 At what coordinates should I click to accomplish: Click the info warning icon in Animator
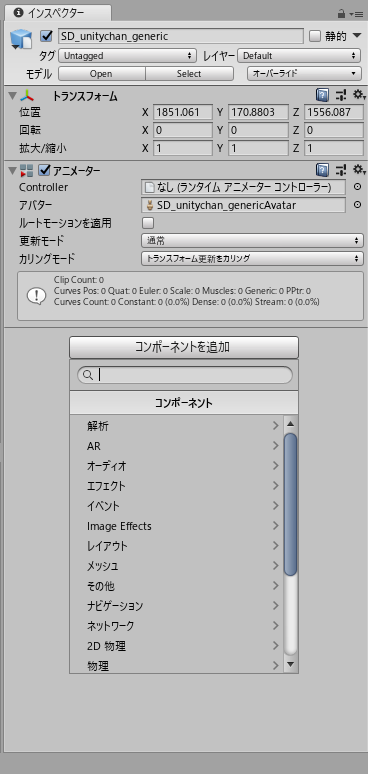[x=36, y=296]
